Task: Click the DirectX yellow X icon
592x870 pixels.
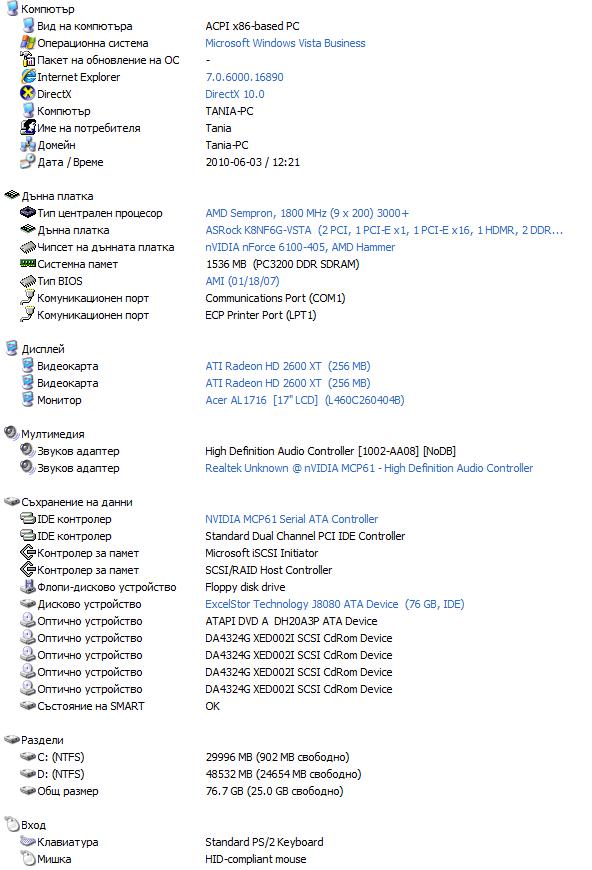Action: [28, 93]
